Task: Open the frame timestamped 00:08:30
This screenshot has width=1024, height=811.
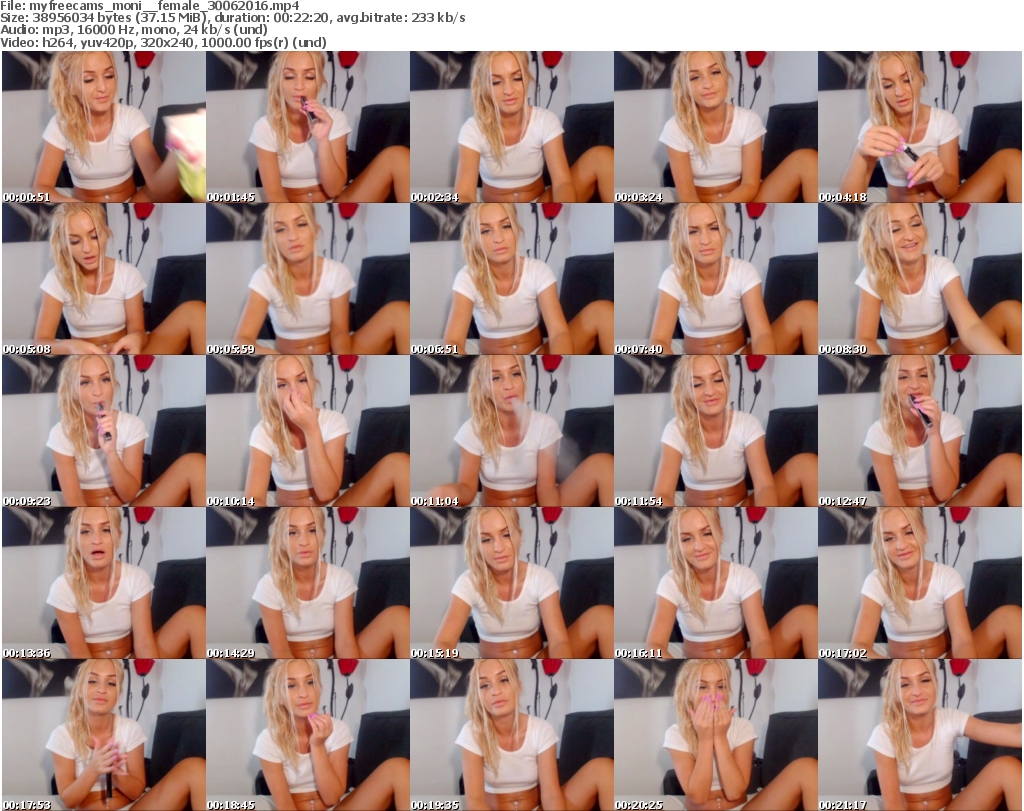Action: [x=919, y=279]
